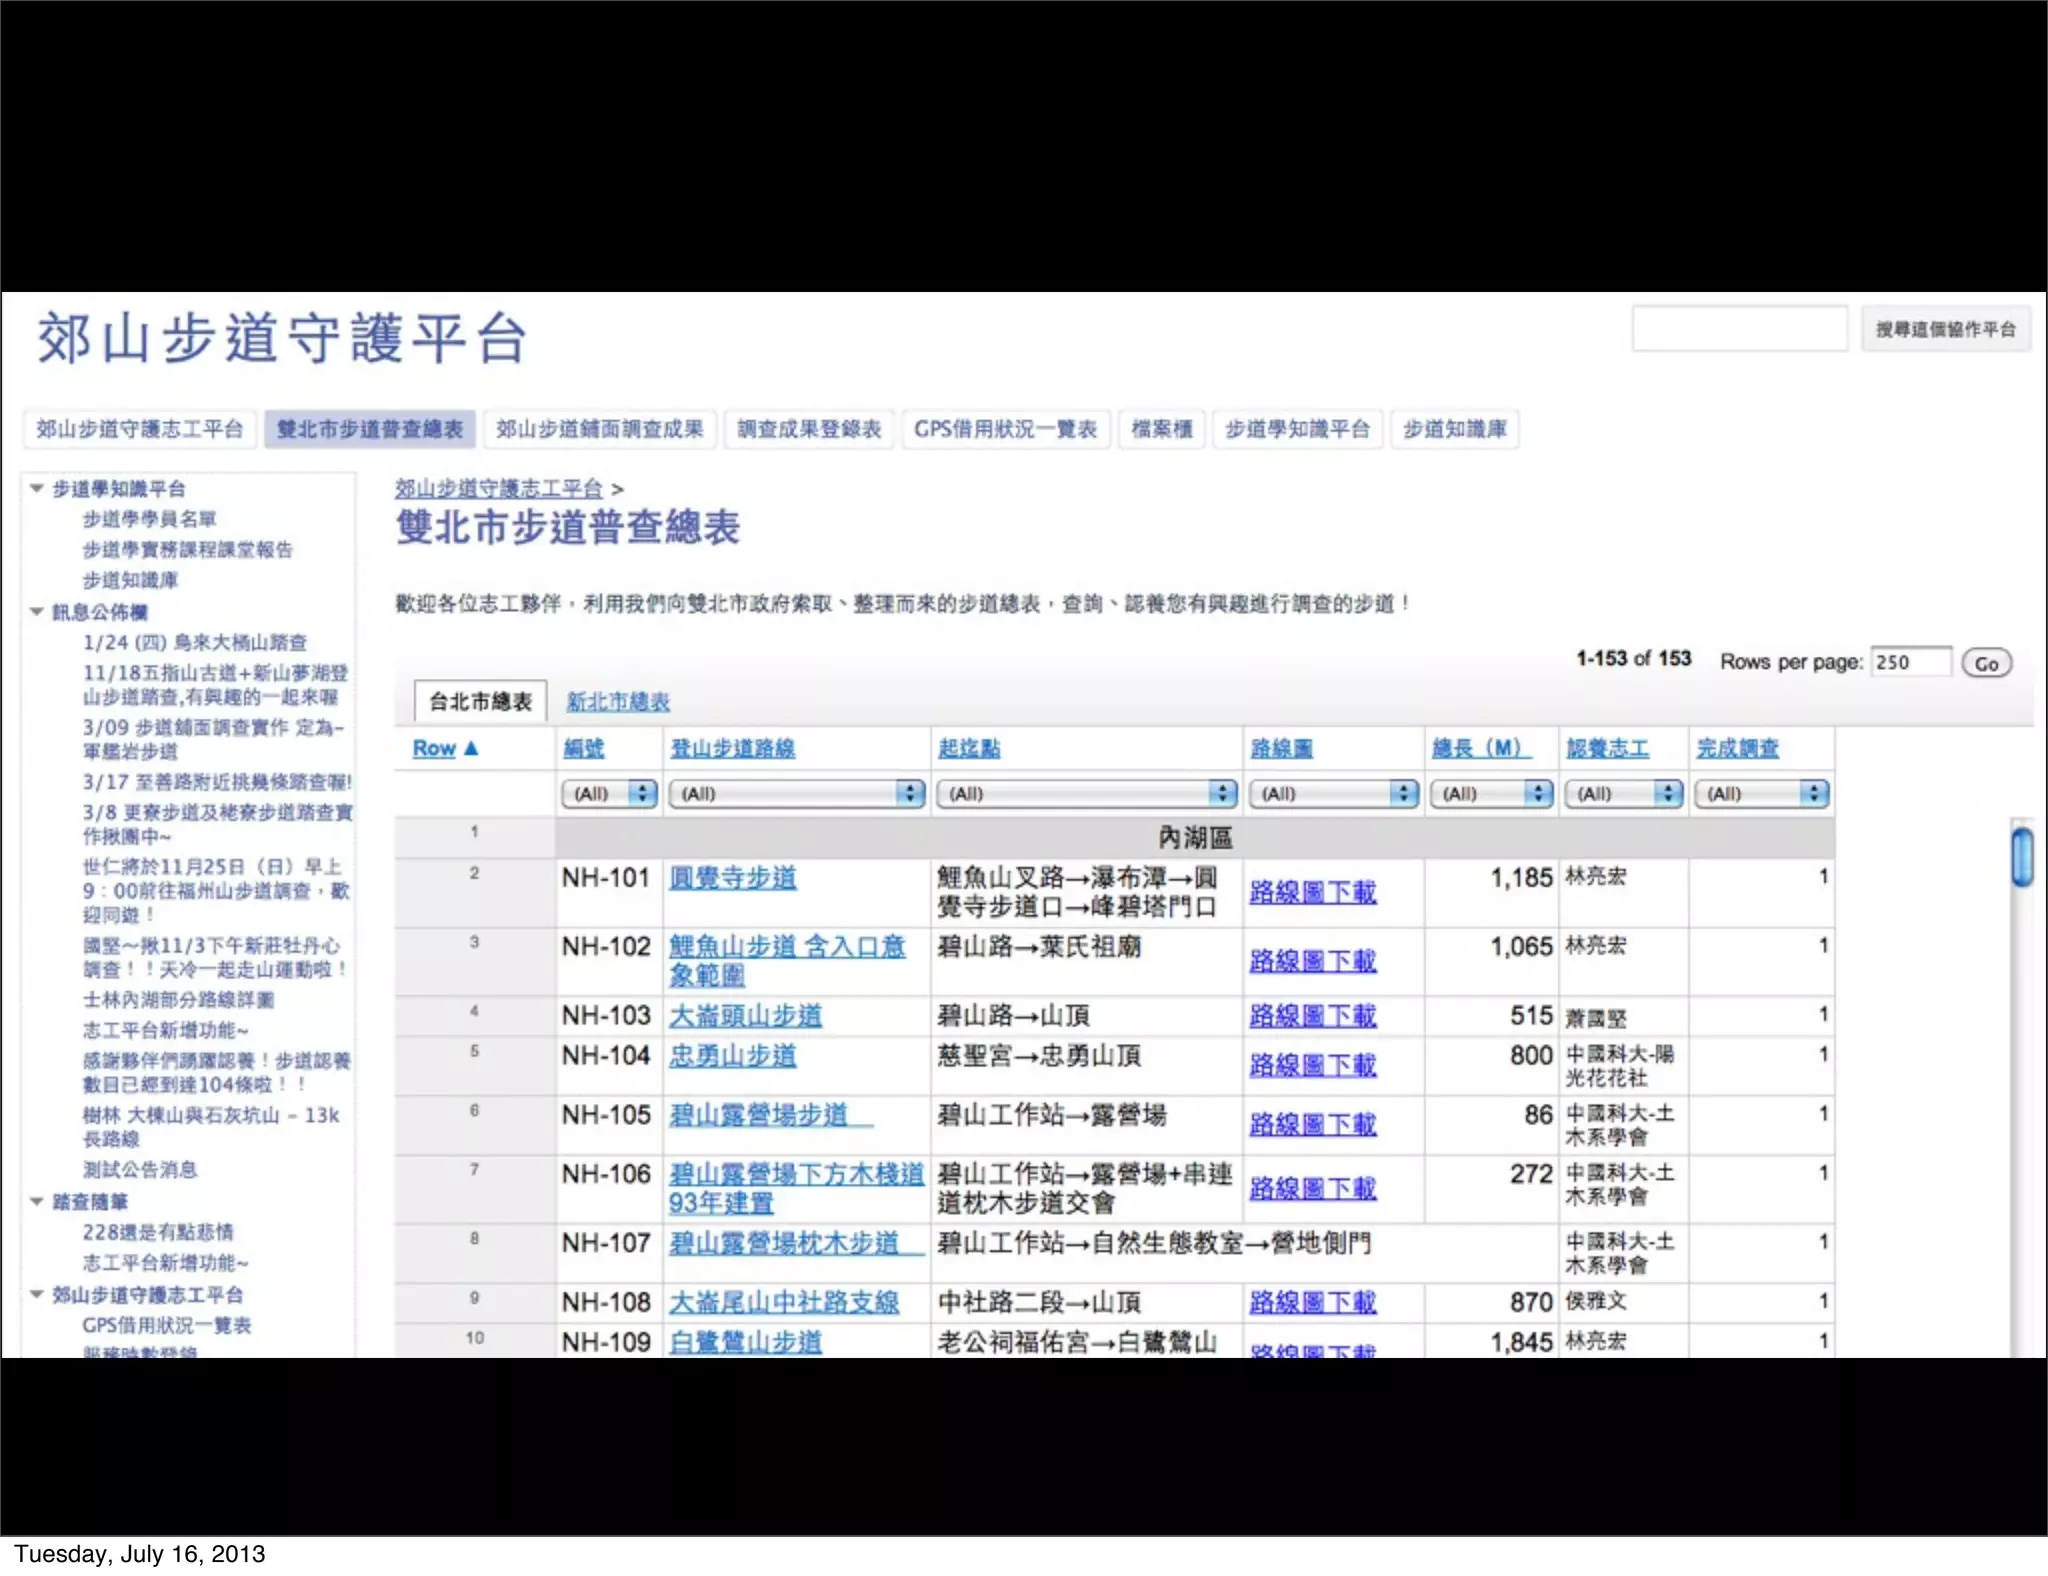
Task: Sort by the 總長 (M) column header
Action: [1478, 748]
